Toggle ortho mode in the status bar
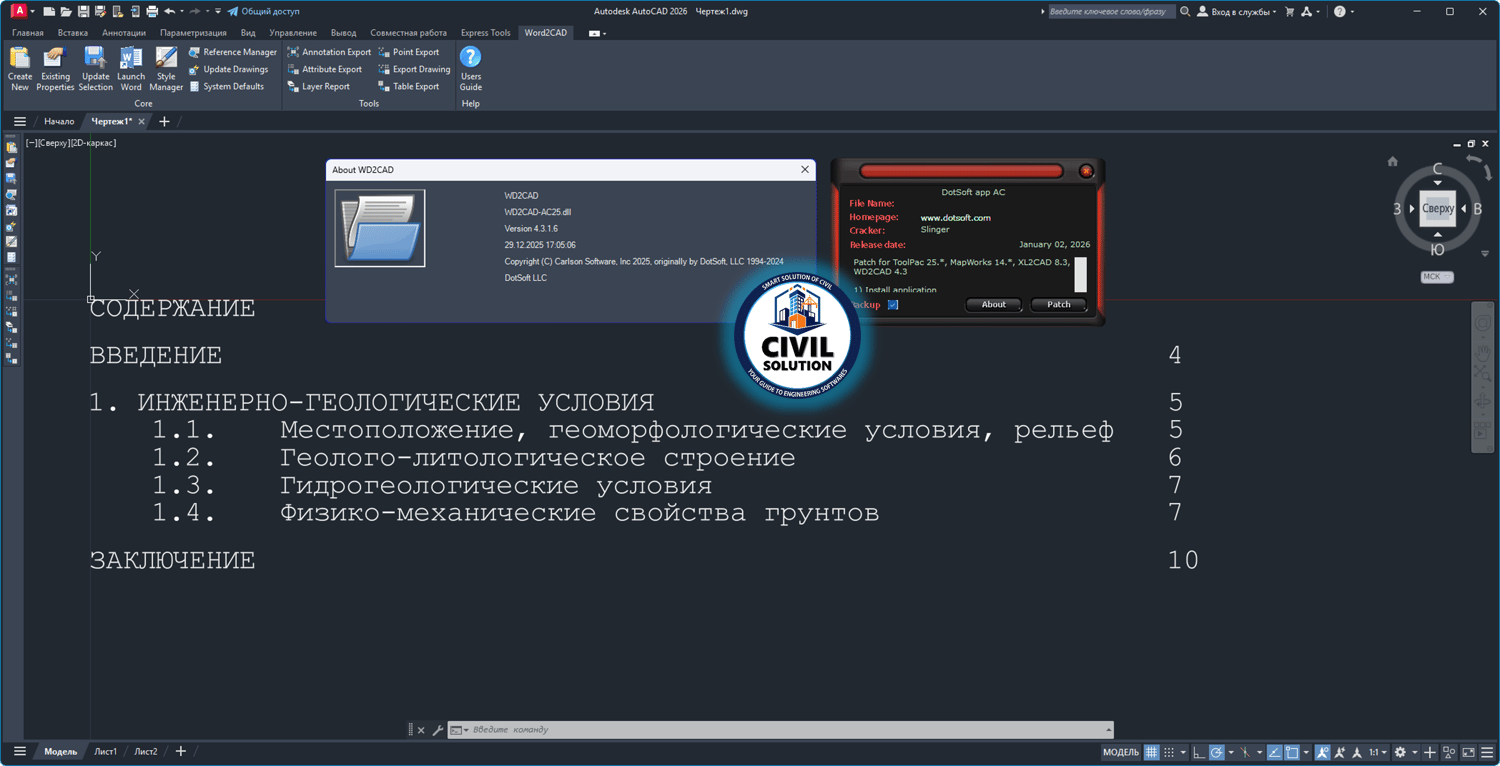This screenshot has width=1500, height=766. (1199, 752)
